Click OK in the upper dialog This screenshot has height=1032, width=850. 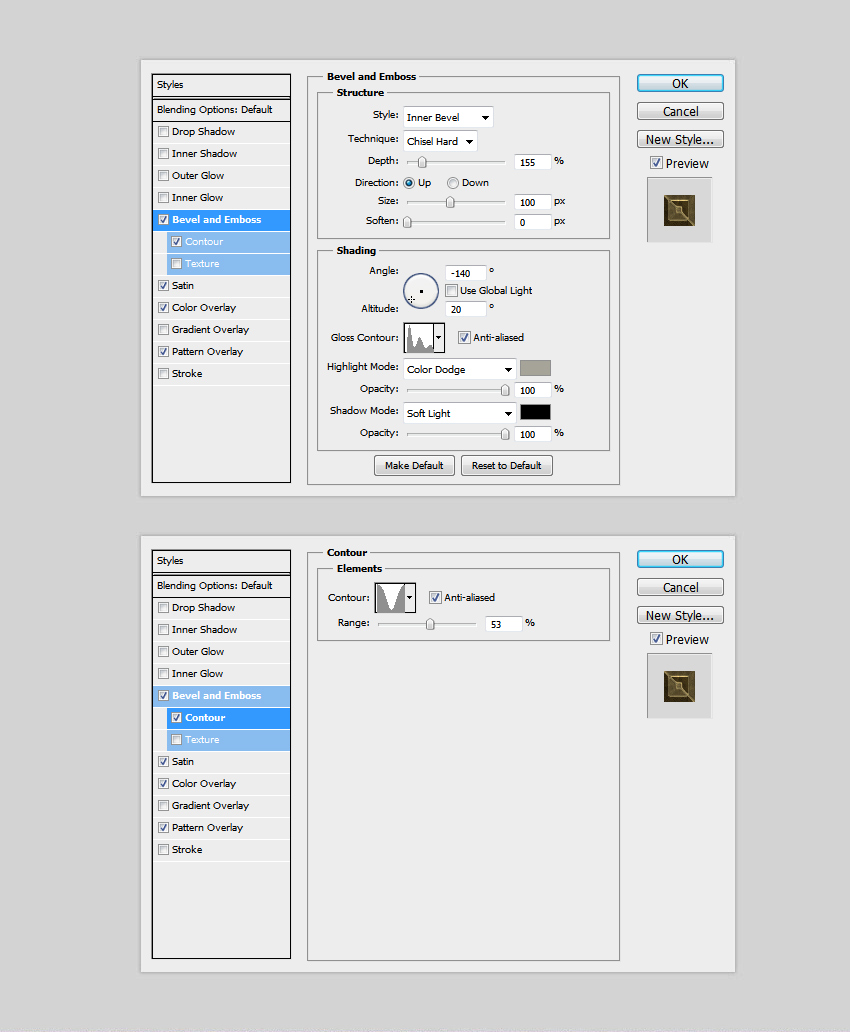point(680,84)
